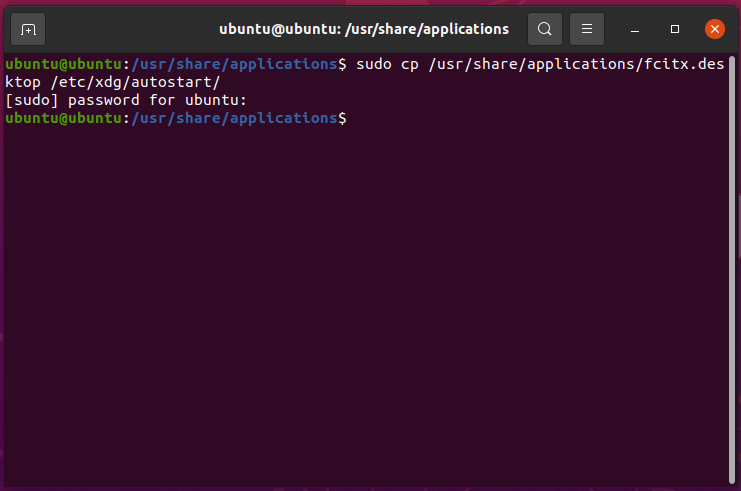The height and width of the screenshot is (491, 741).
Task: Click the [sudo] password for ubuntu line
Action: [126, 100]
